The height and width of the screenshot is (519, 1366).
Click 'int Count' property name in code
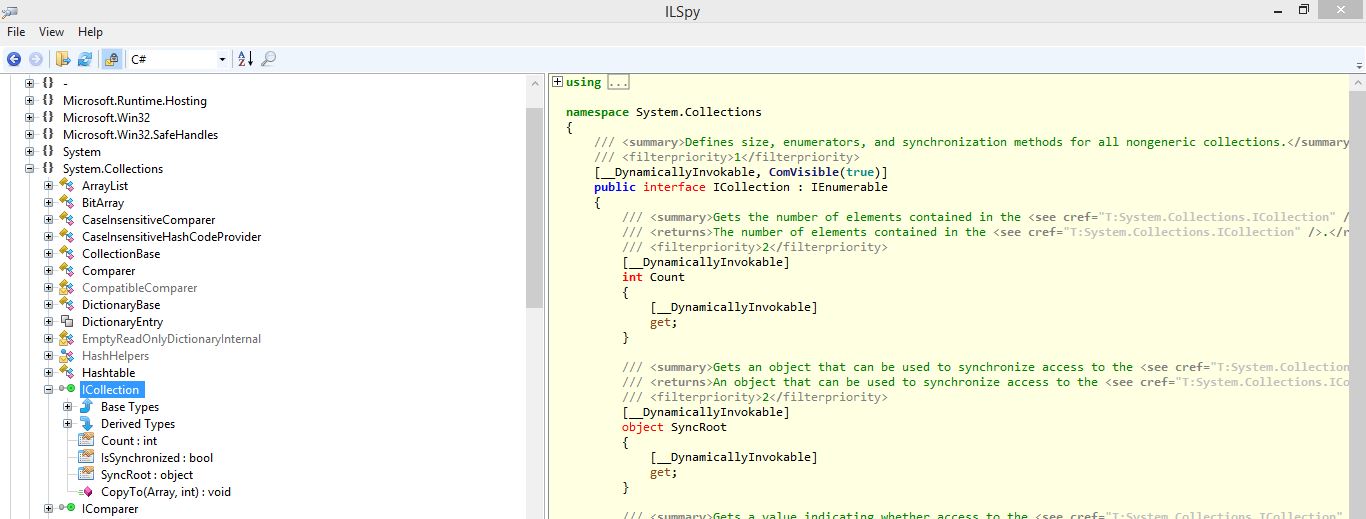point(669,277)
